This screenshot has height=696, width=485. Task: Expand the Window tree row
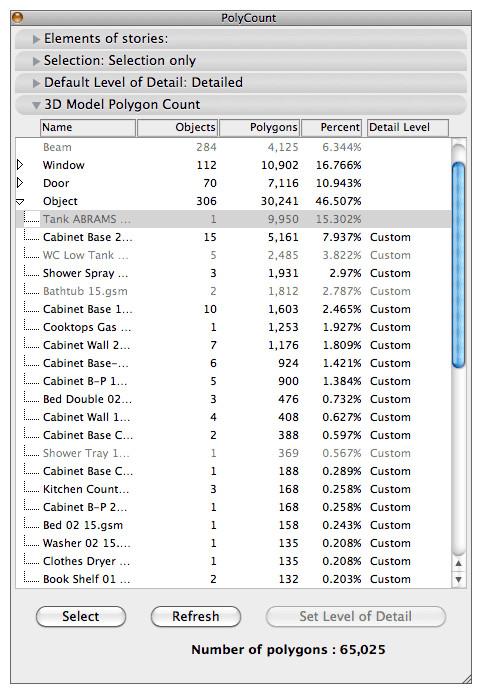[x=20, y=165]
